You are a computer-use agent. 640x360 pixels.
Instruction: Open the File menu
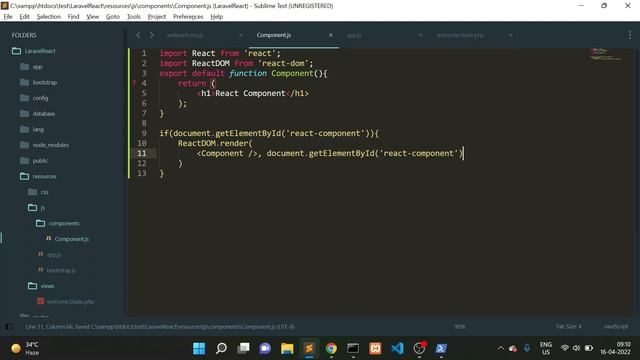tap(8, 17)
